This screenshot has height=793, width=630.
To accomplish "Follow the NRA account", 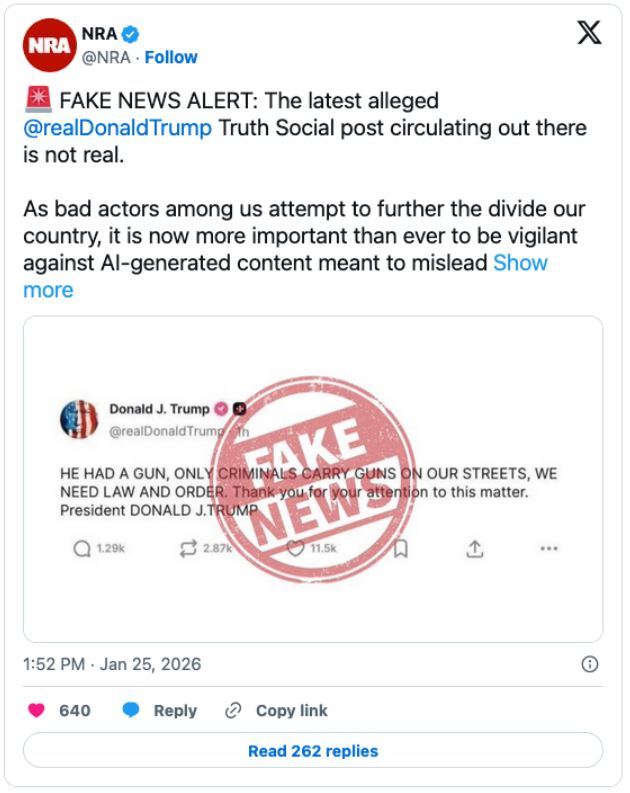I will [x=171, y=57].
